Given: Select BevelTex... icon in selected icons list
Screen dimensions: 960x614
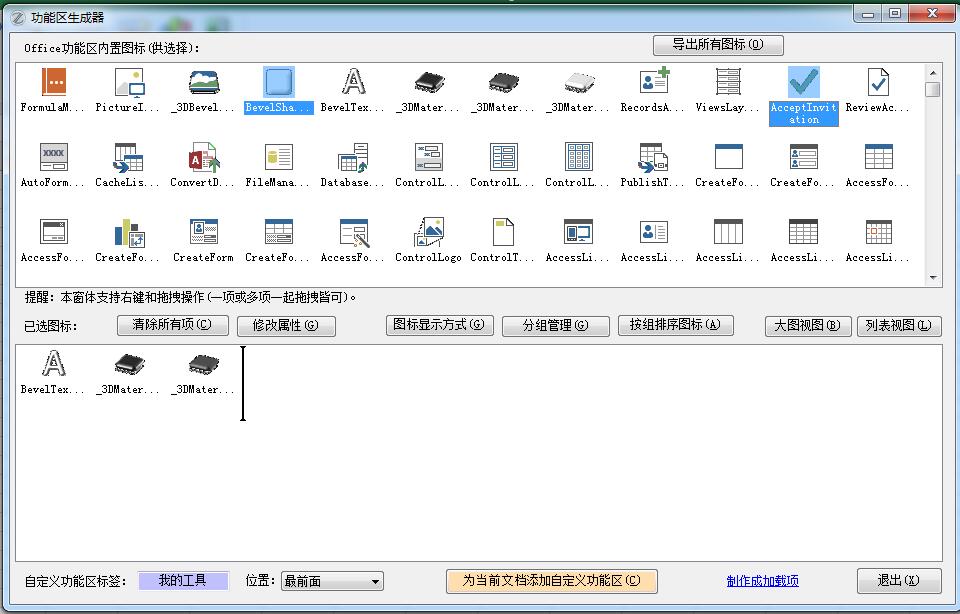Looking at the screenshot, I should tap(53, 365).
